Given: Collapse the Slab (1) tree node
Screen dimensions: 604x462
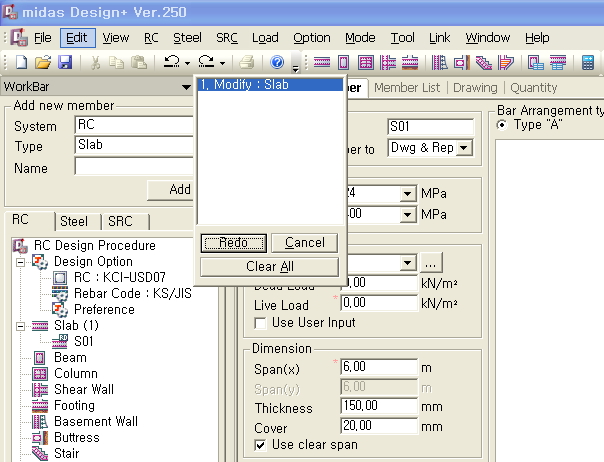Looking at the screenshot, I should 20,326.
